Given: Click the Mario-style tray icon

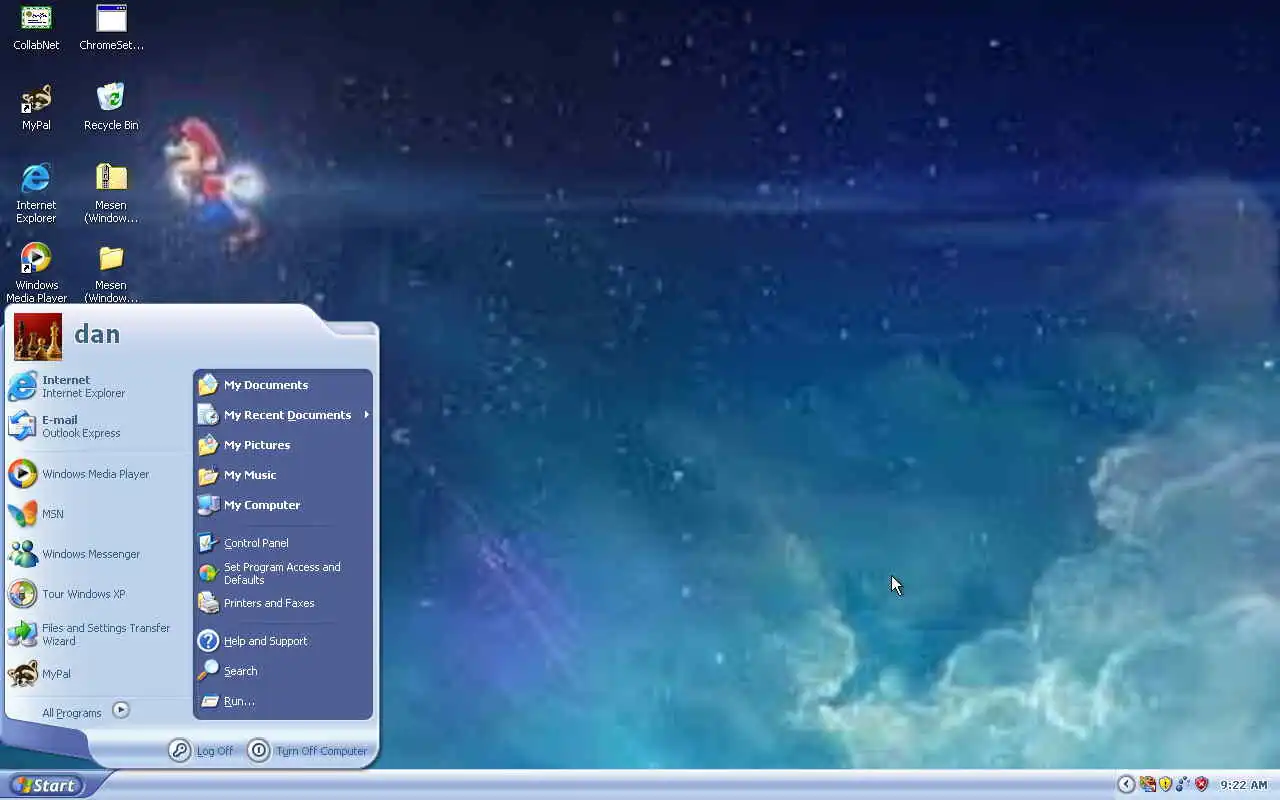Looking at the screenshot, I should click(1147, 785).
